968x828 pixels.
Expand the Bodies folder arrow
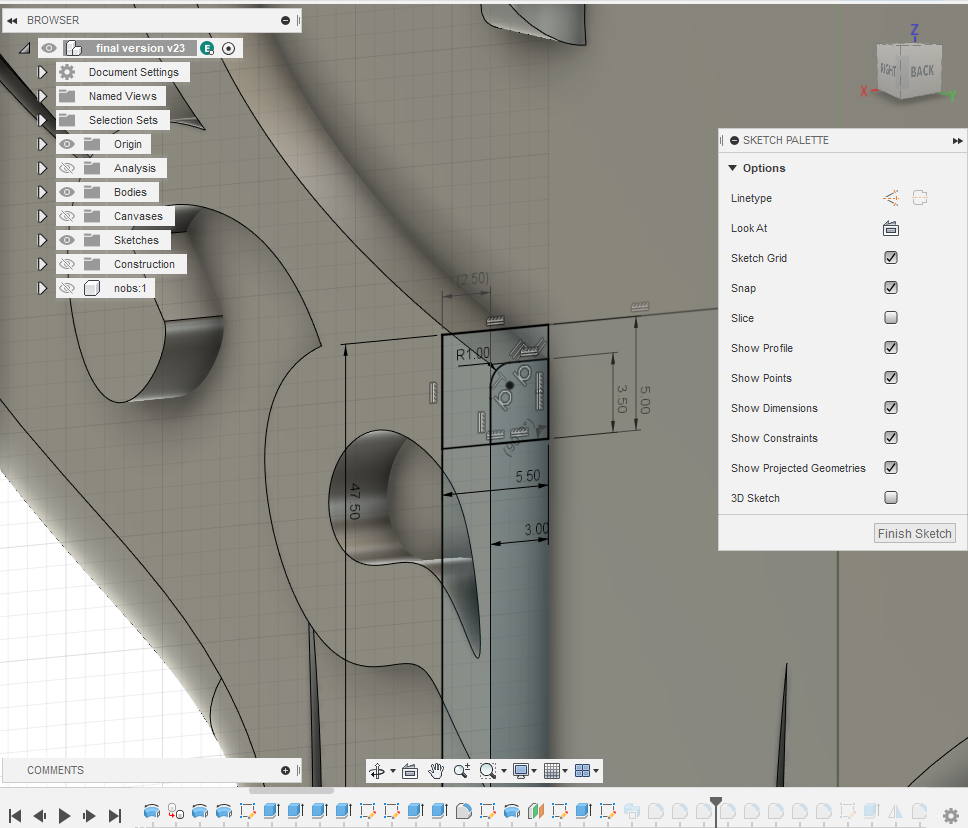pos(42,192)
